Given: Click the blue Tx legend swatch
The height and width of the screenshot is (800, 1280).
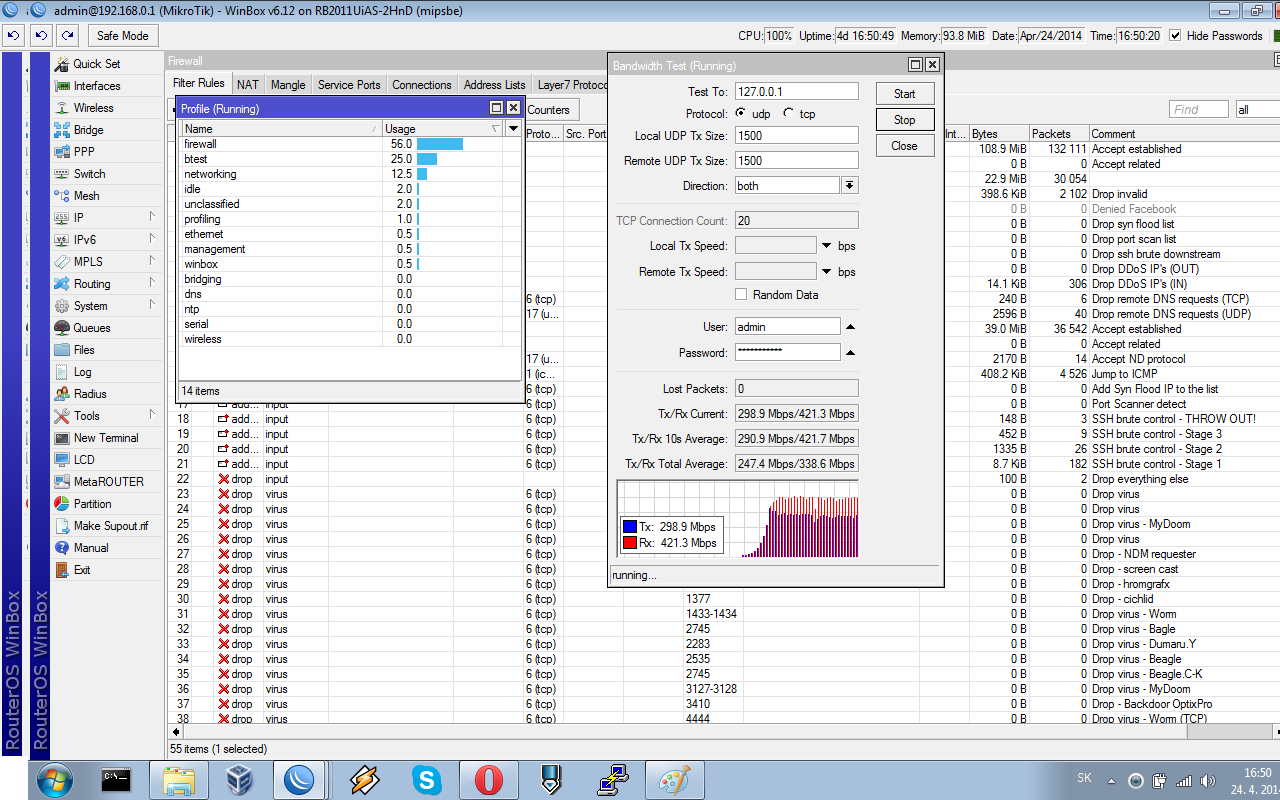Looking at the screenshot, I should pos(630,527).
